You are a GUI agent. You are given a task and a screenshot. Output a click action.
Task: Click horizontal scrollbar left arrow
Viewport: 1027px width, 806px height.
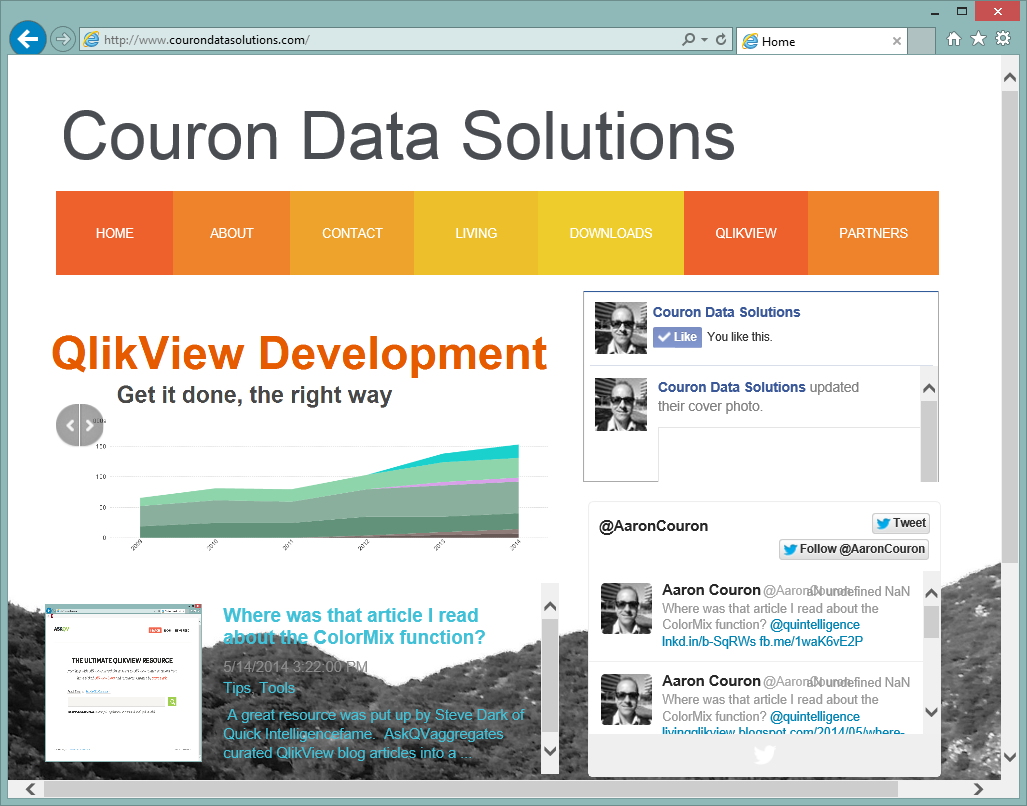pos(29,789)
